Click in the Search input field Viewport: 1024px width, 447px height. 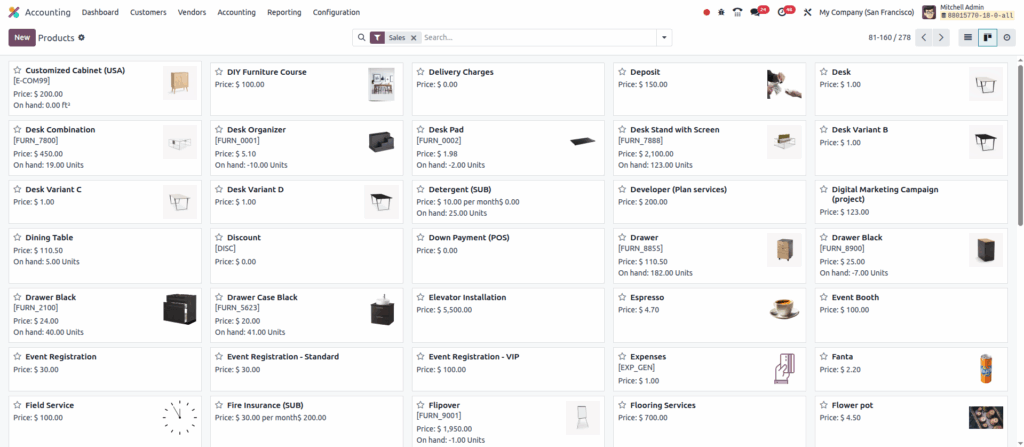[x=538, y=38]
